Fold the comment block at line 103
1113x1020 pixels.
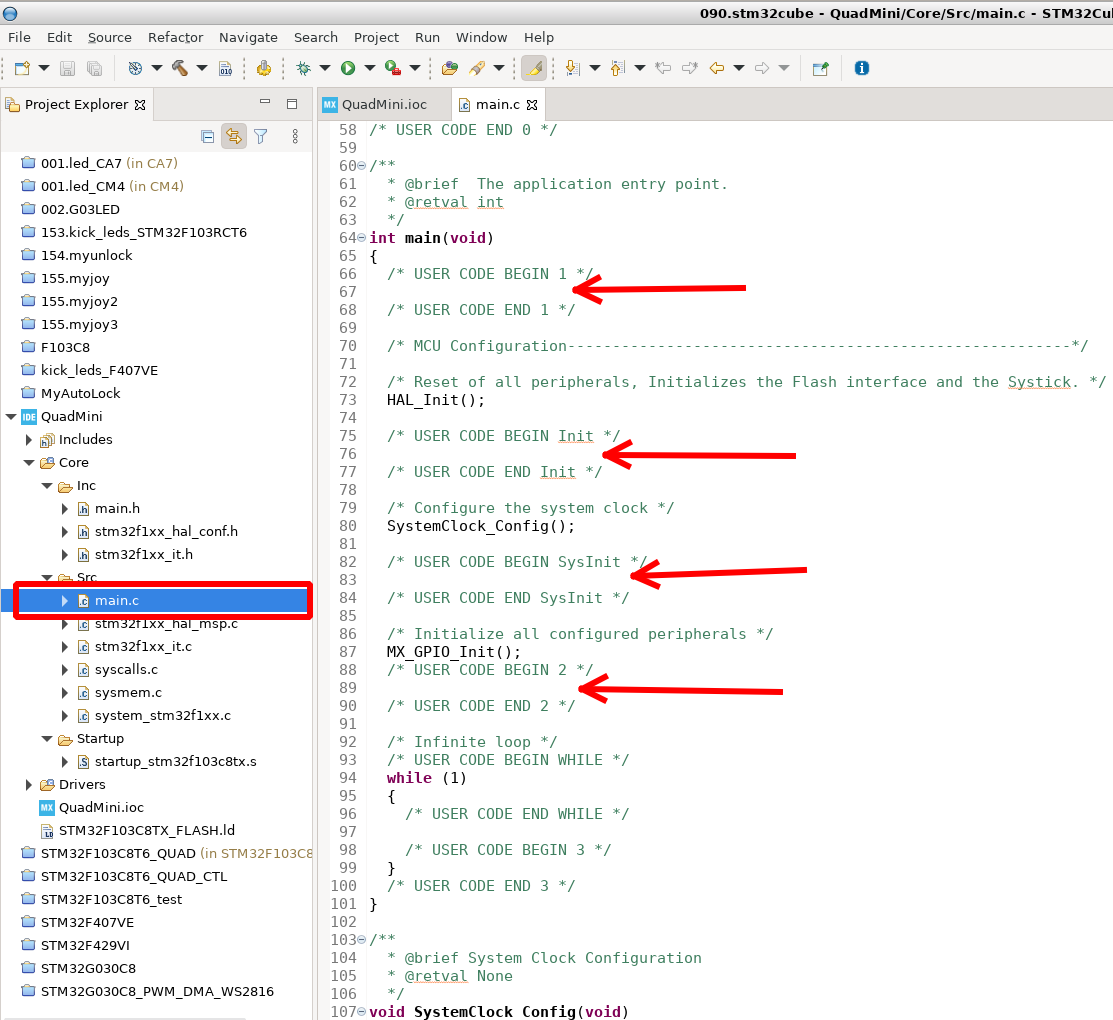tap(362, 940)
